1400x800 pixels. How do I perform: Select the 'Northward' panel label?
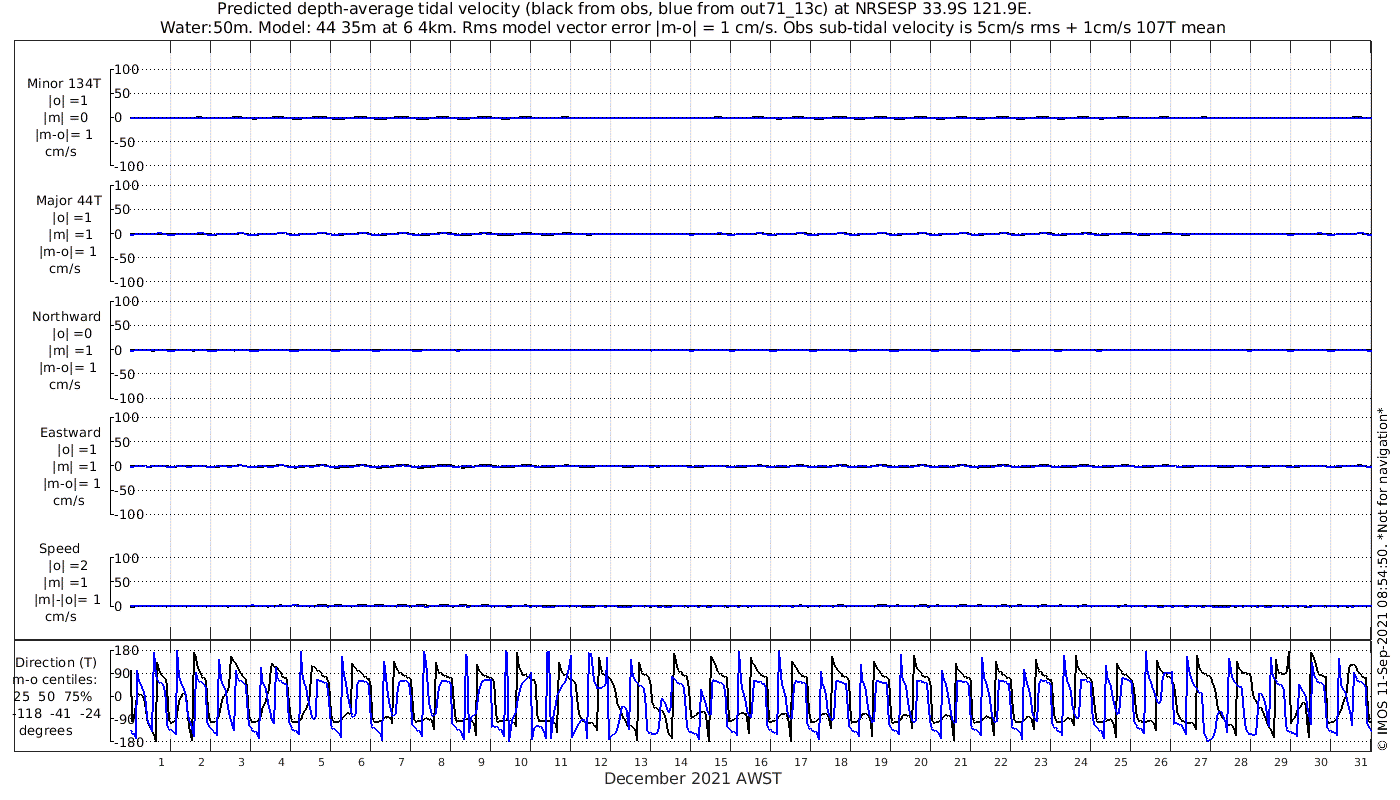pyautogui.click(x=66, y=316)
